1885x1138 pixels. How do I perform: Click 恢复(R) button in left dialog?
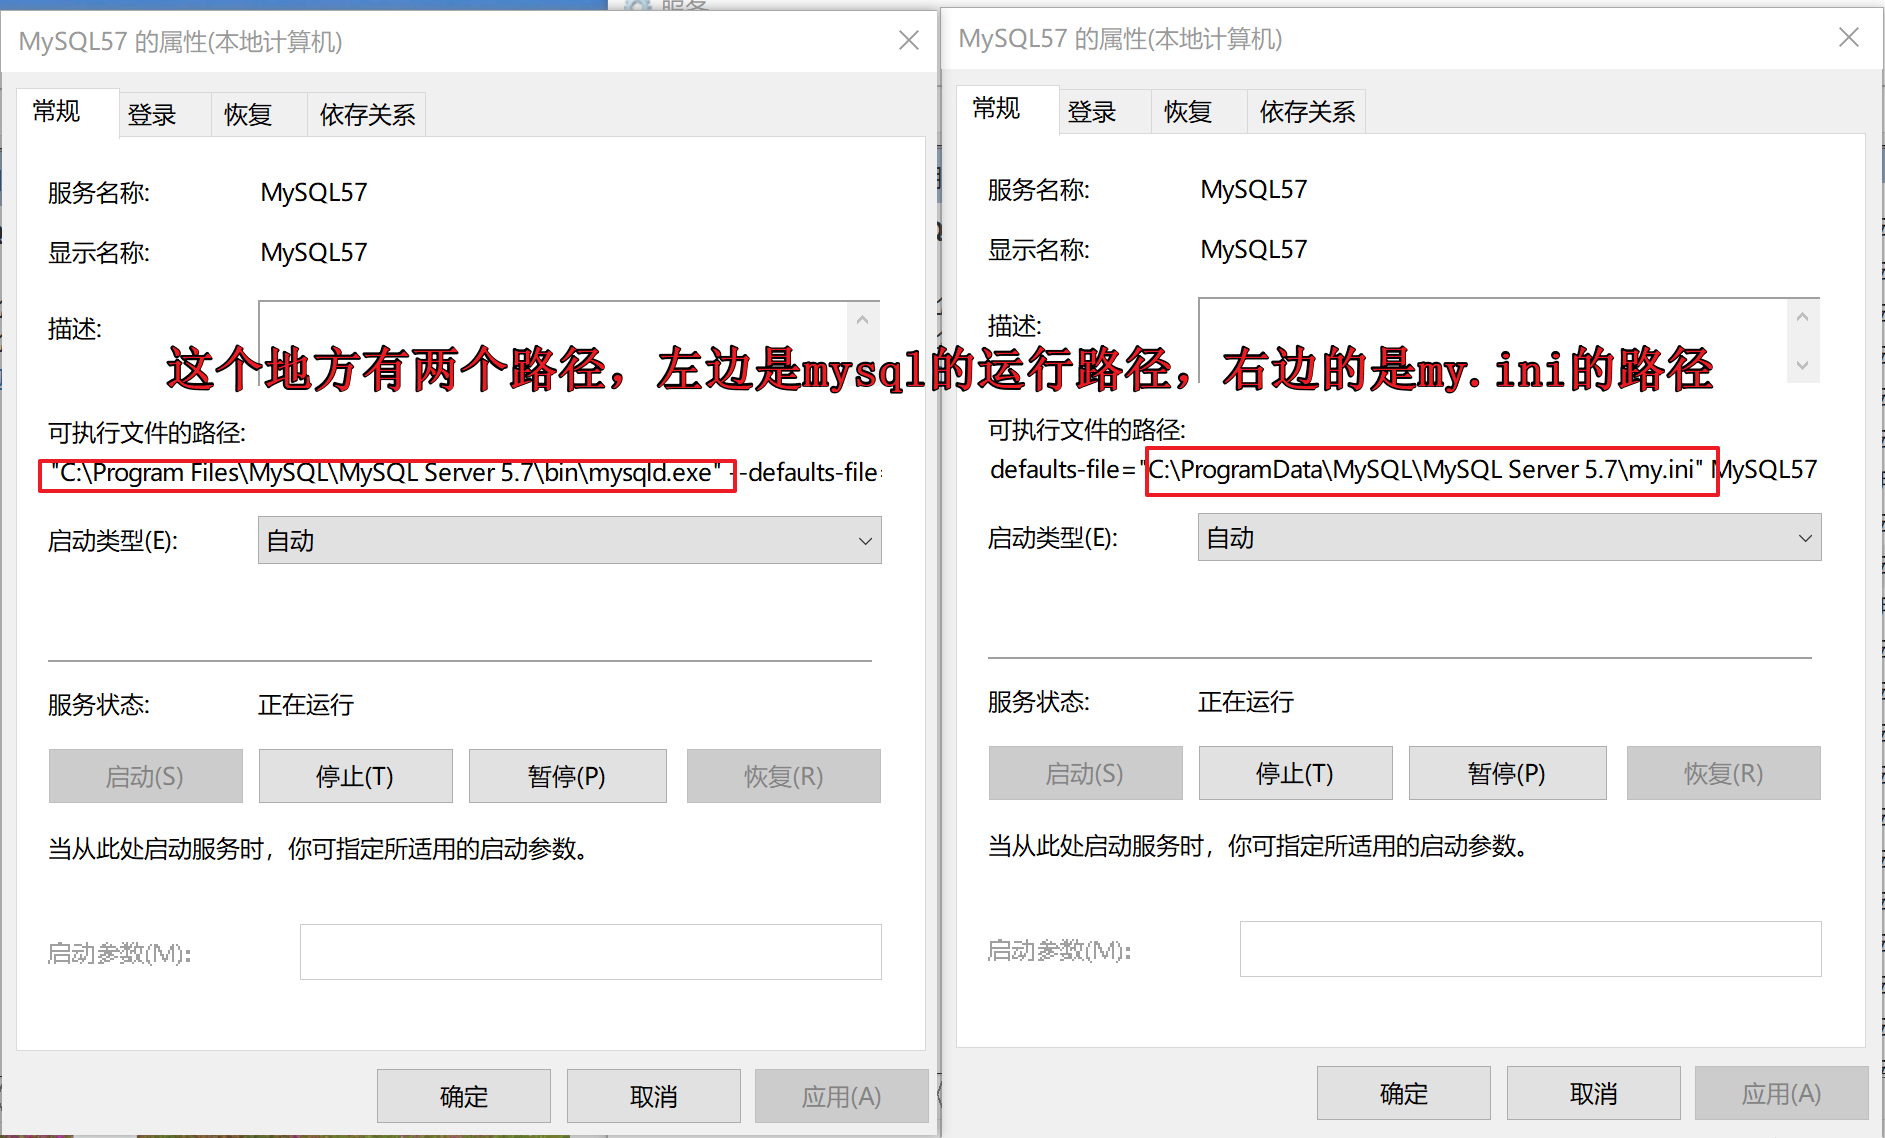(x=783, y=776)
